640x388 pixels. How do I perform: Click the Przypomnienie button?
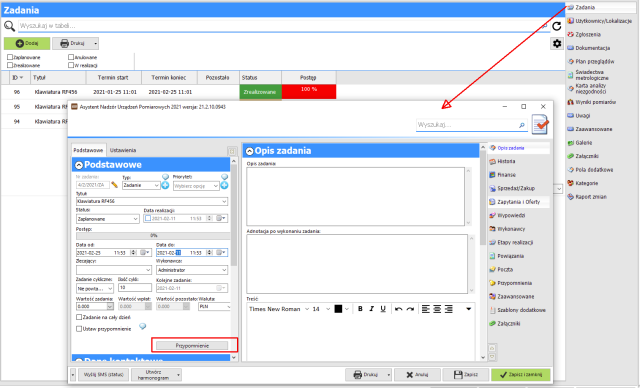(192, 346)
